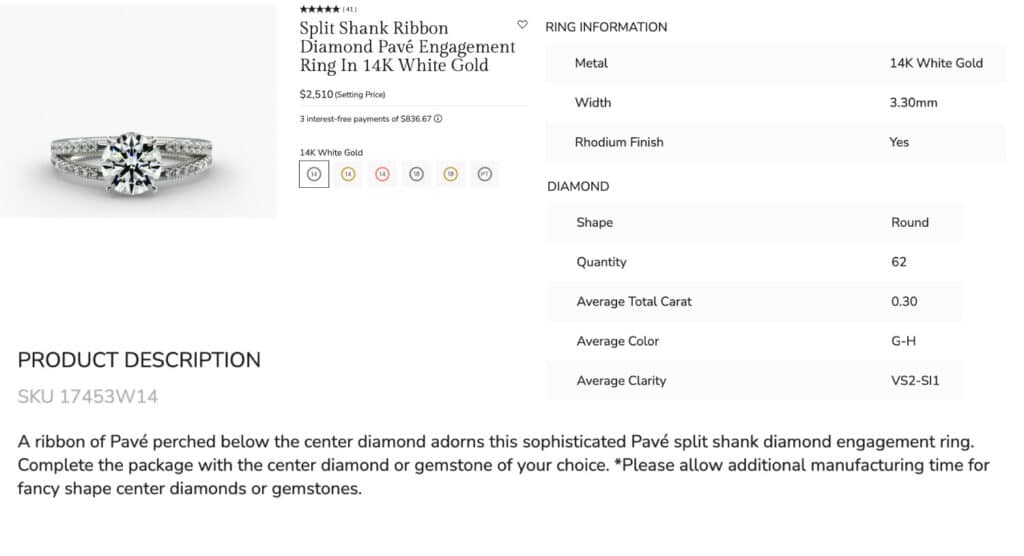1024x556 pixels.
Task: Click the ring product image
Action: [138, 111]
